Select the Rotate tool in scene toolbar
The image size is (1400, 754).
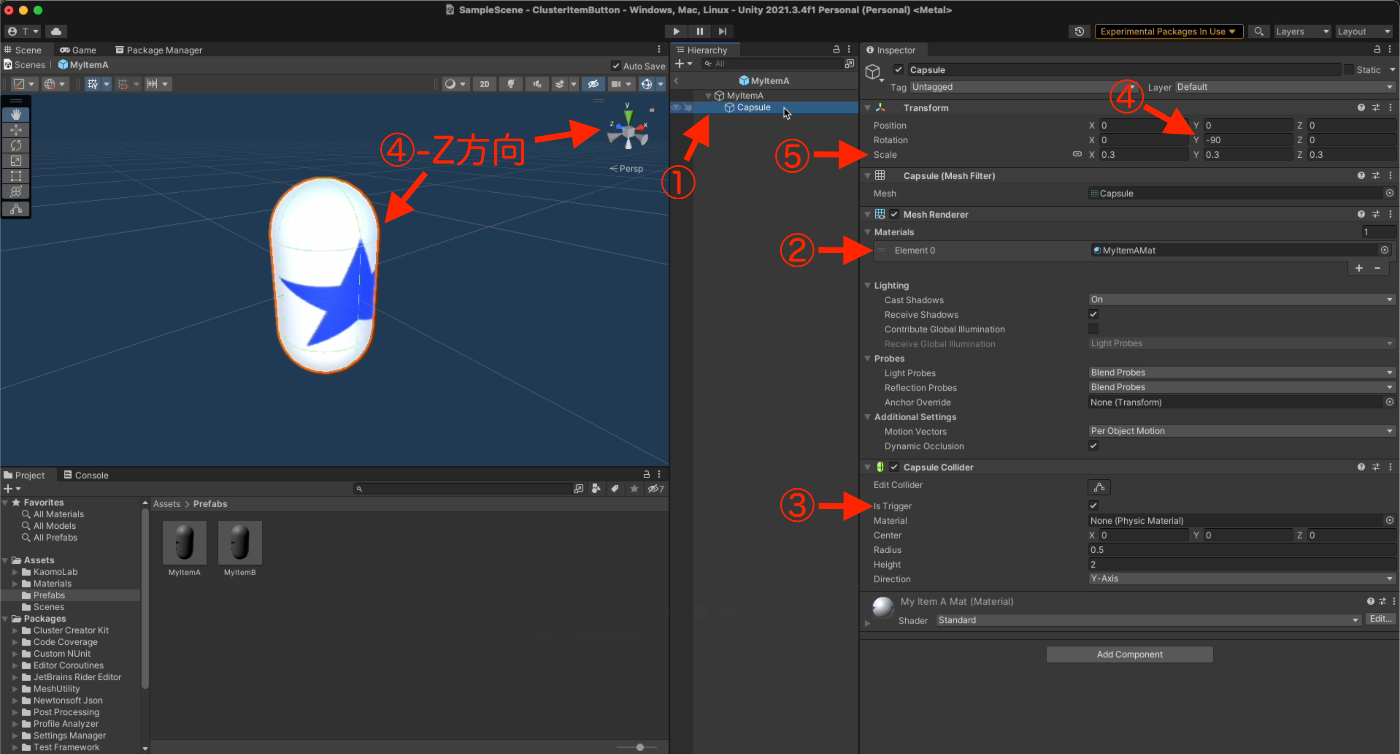click(16, 145)
